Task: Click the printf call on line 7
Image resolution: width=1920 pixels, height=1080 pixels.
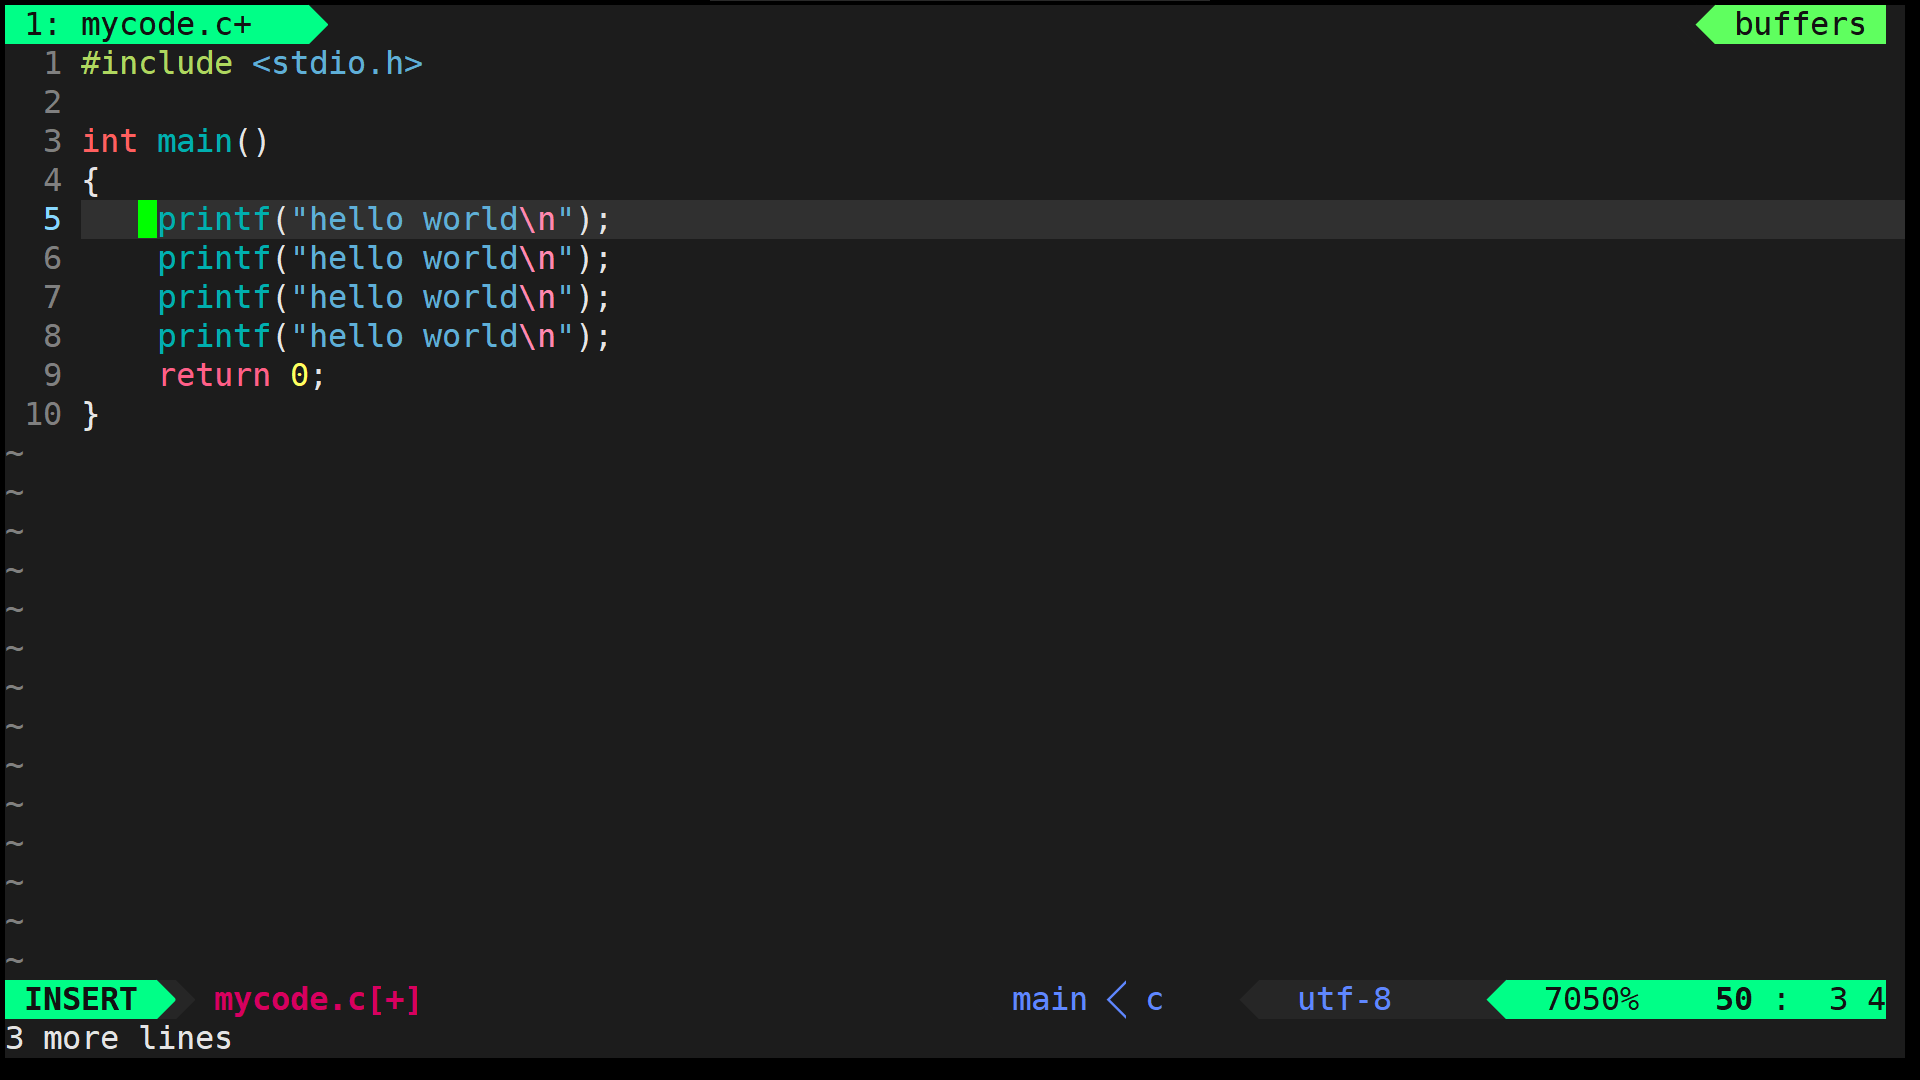Action: 214,297
